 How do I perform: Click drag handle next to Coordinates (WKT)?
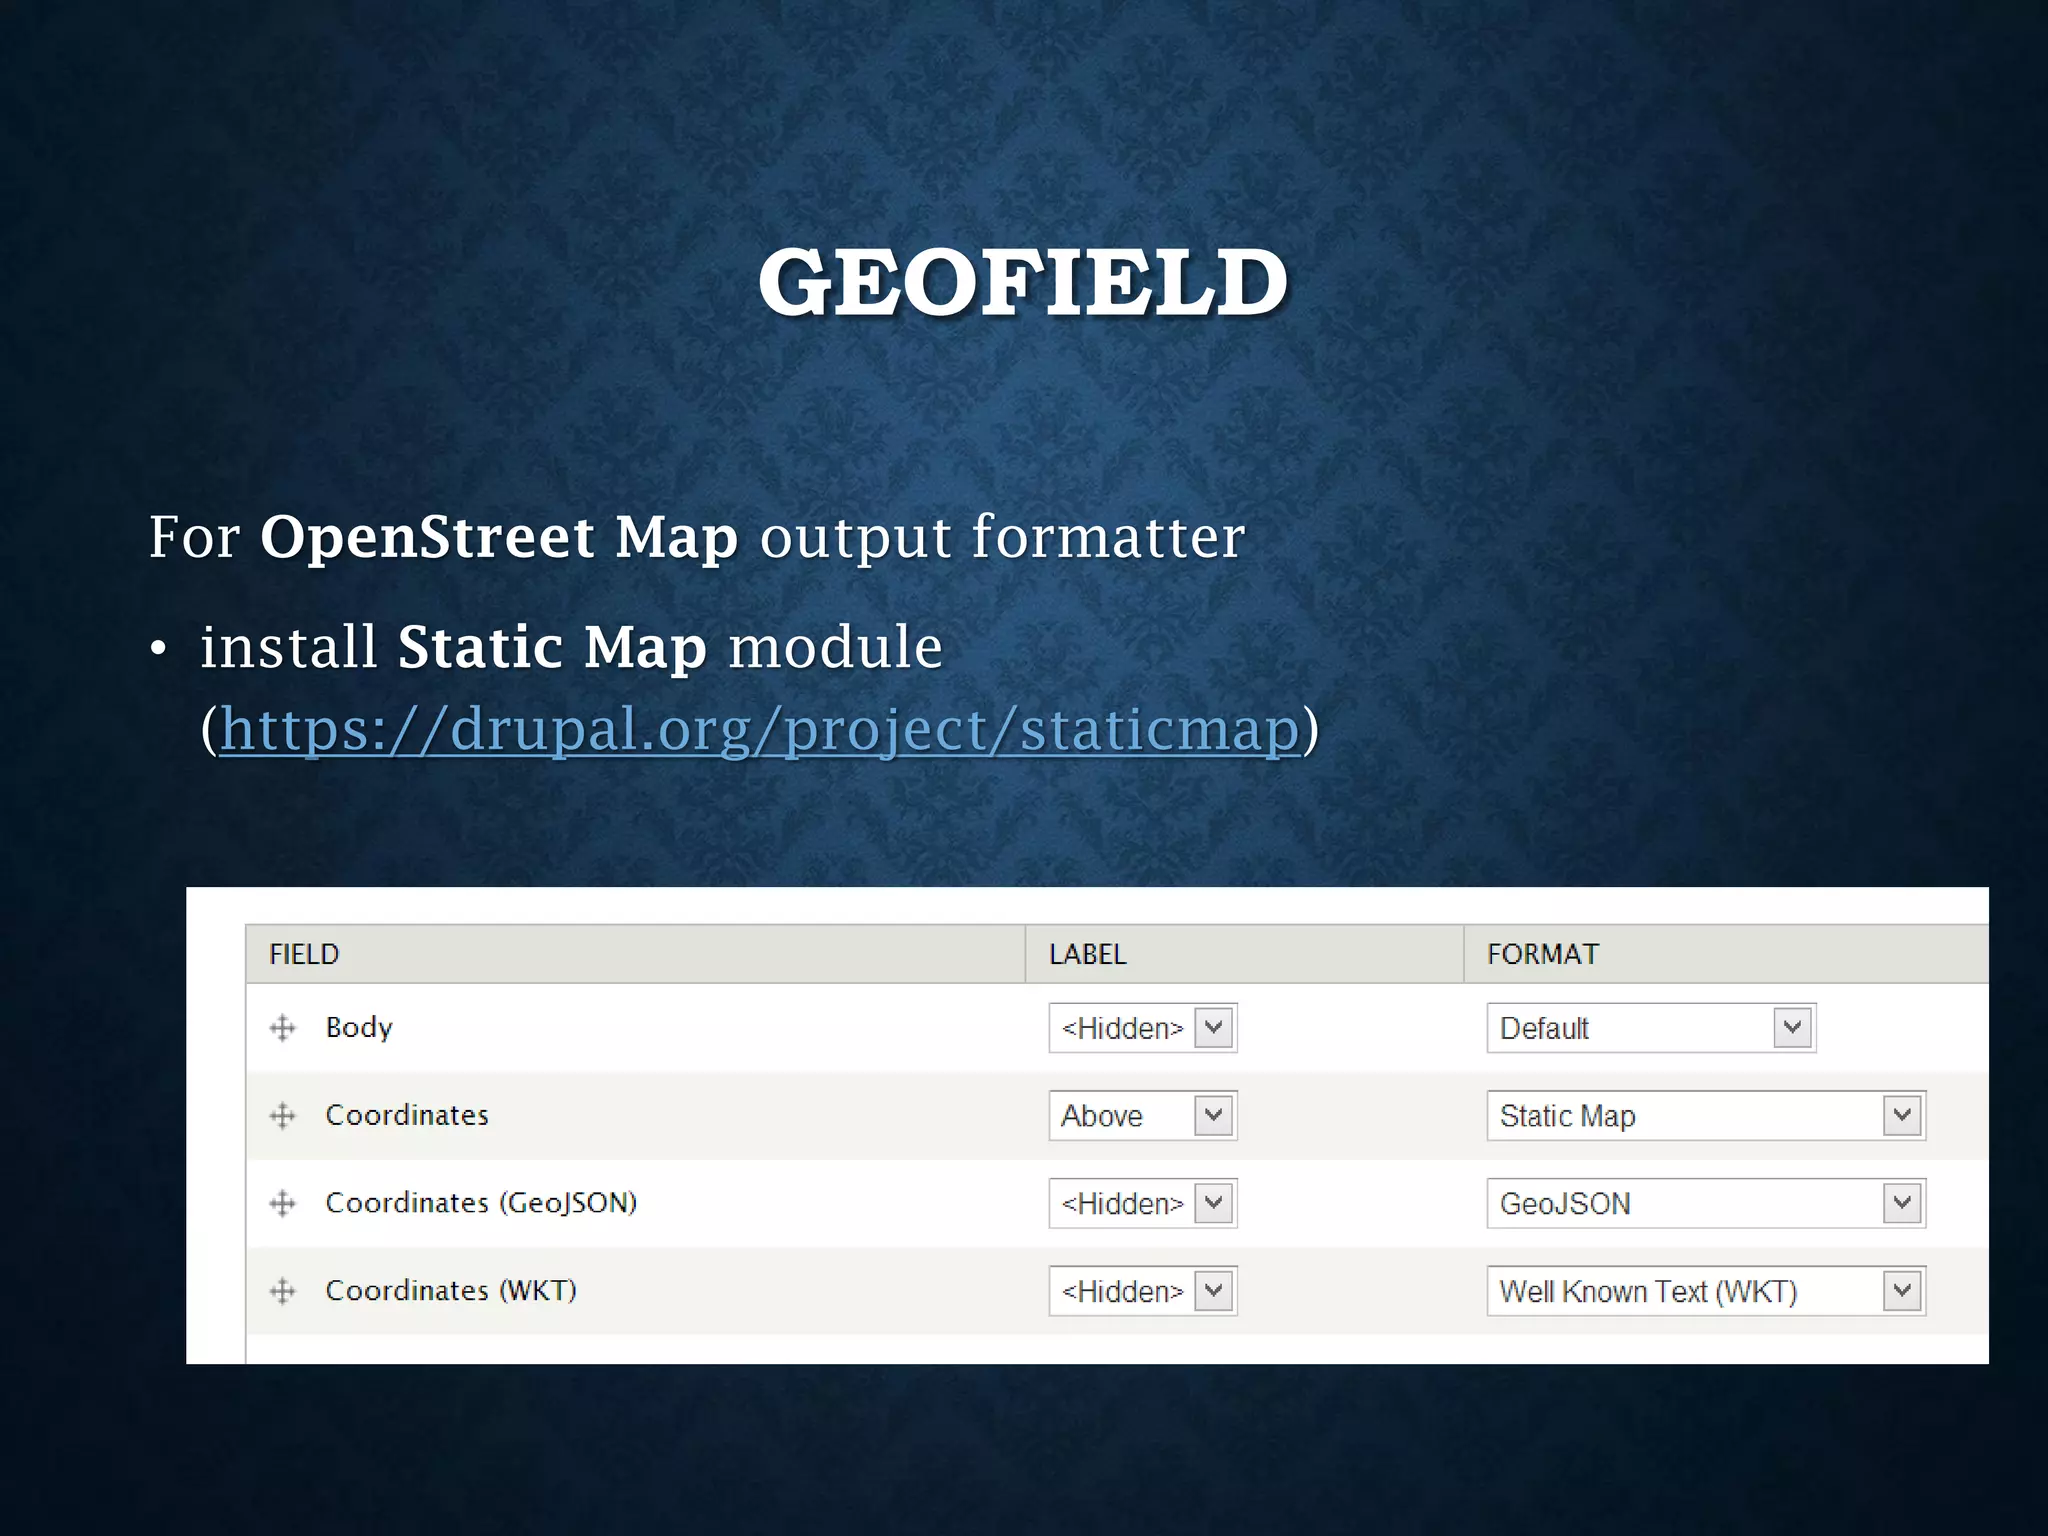(283, 1291)
